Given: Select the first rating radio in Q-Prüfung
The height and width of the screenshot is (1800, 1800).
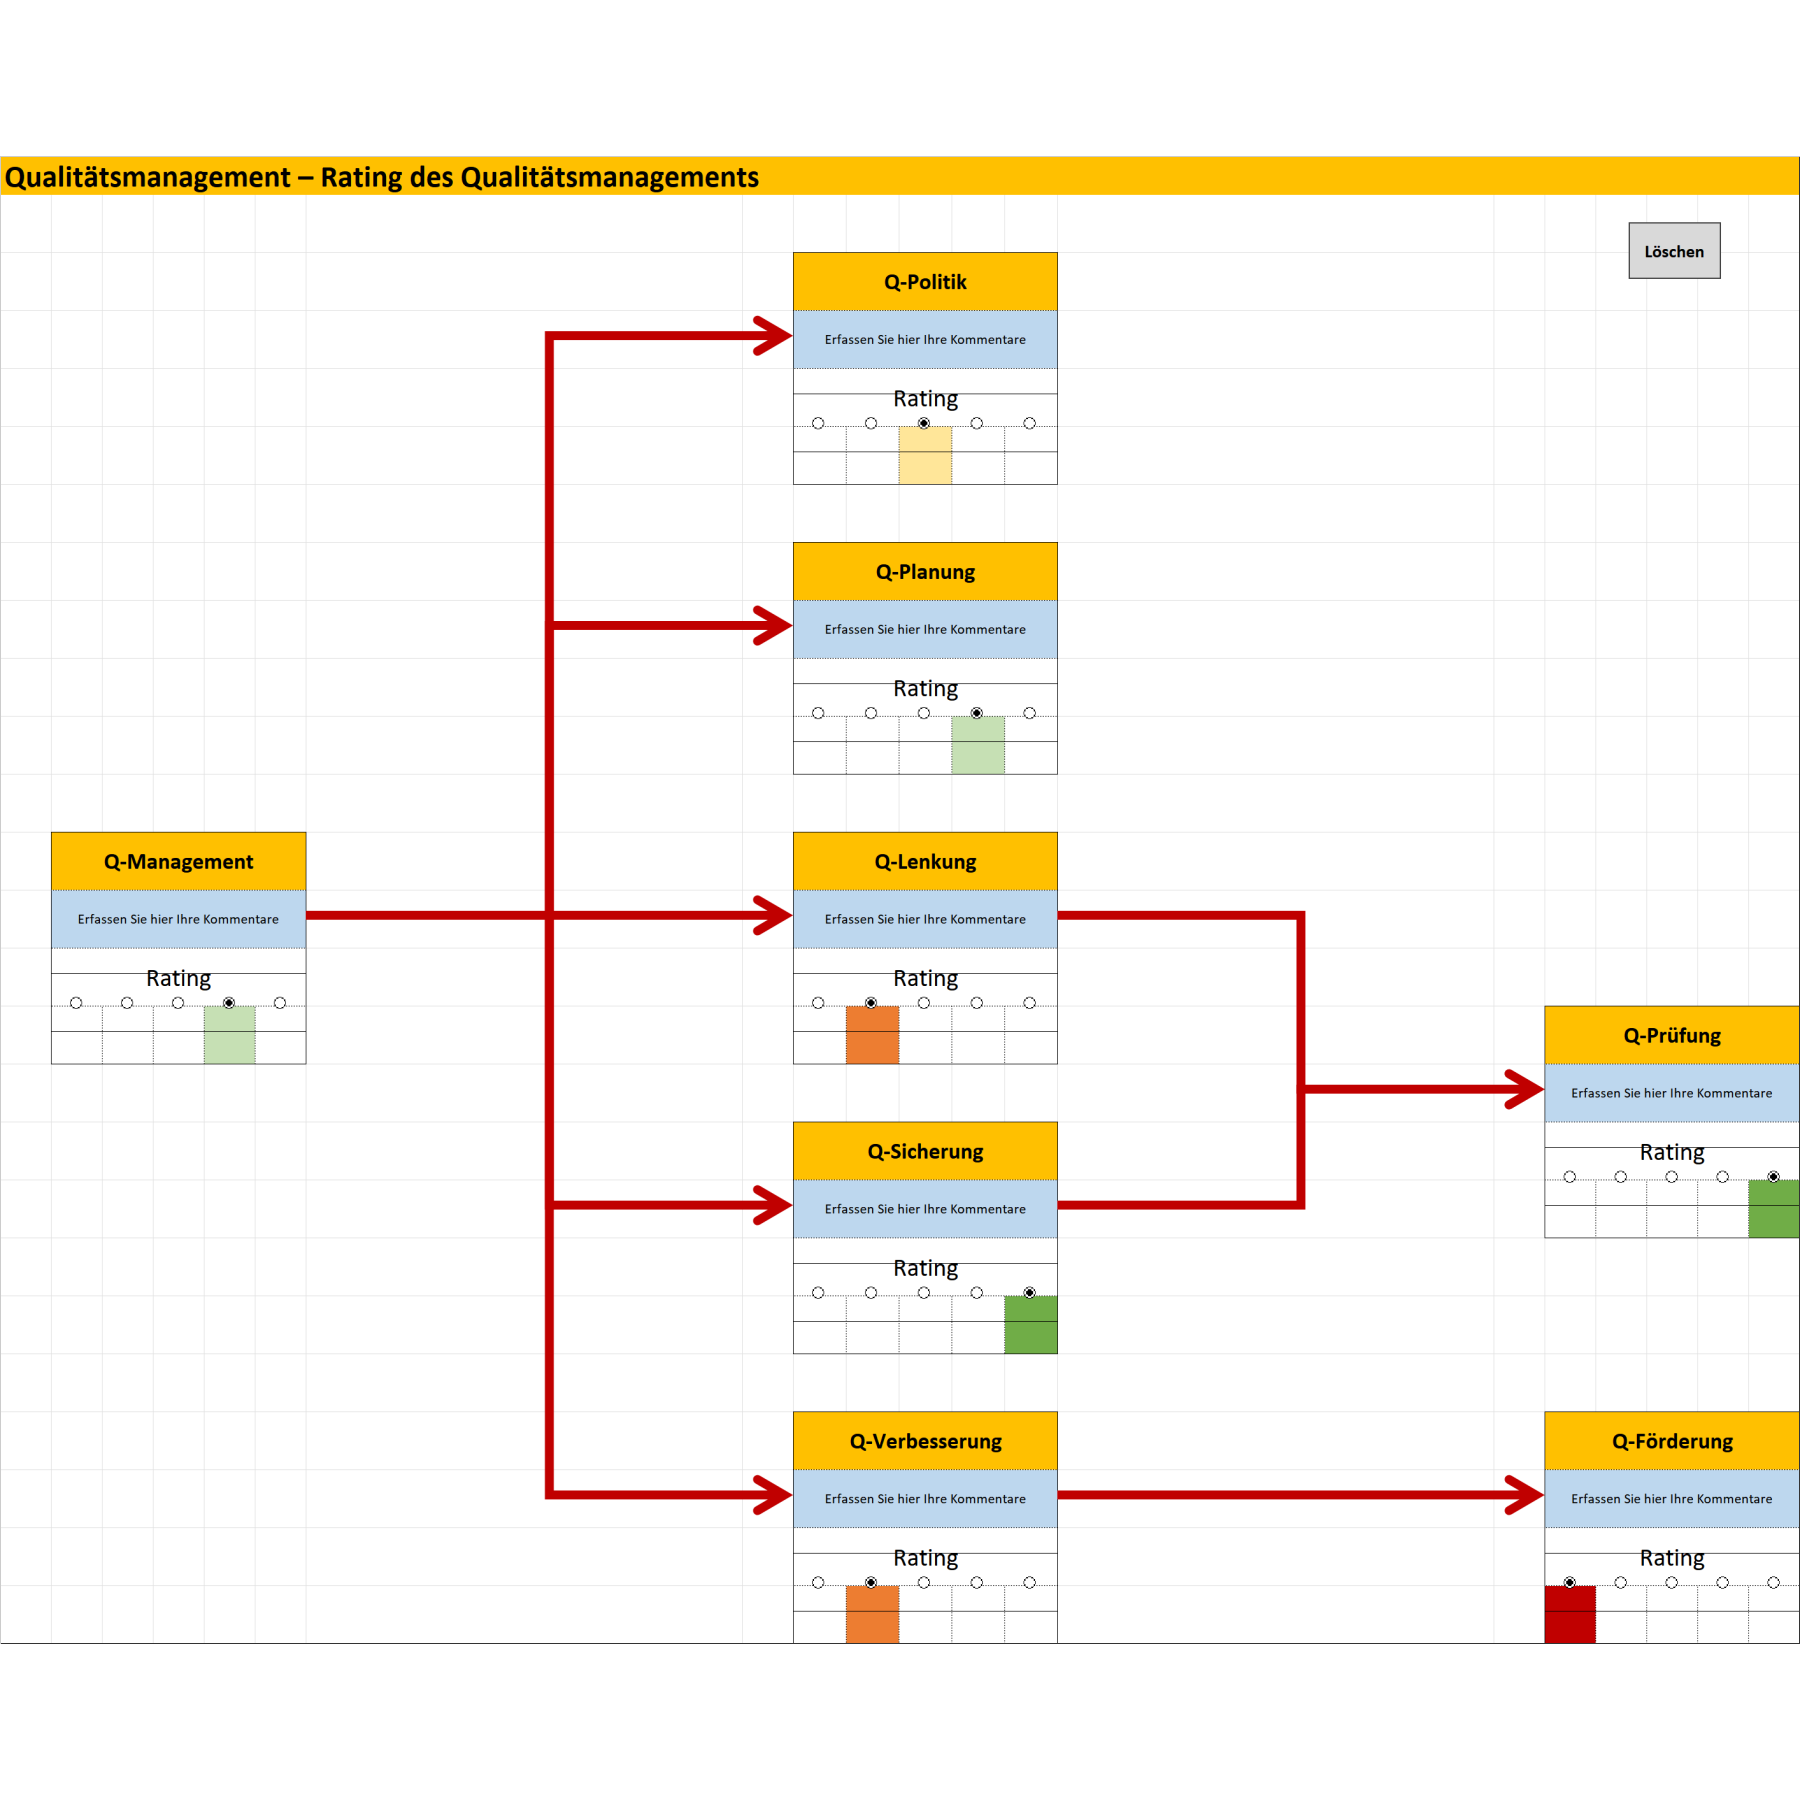Looking at the screenshot, I should (x=1570, y=1177).
